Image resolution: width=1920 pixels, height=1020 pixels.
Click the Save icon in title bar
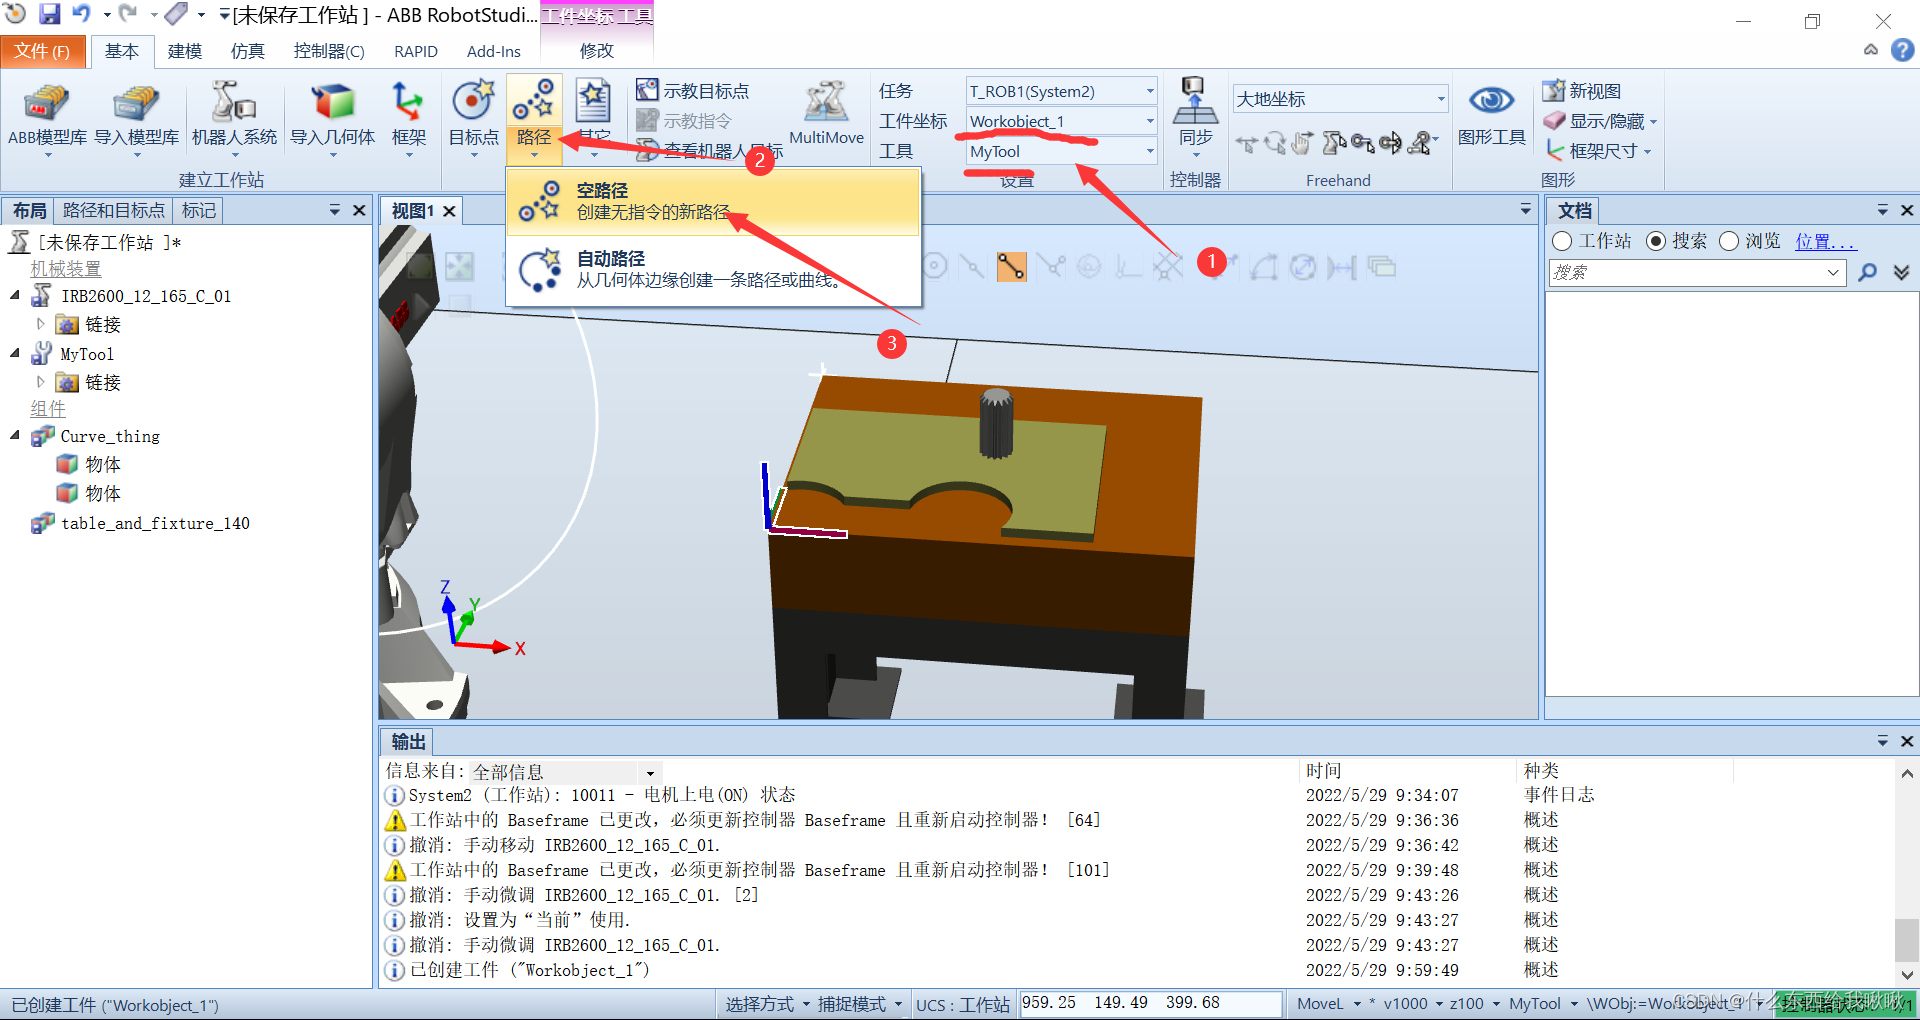(49, 14)
